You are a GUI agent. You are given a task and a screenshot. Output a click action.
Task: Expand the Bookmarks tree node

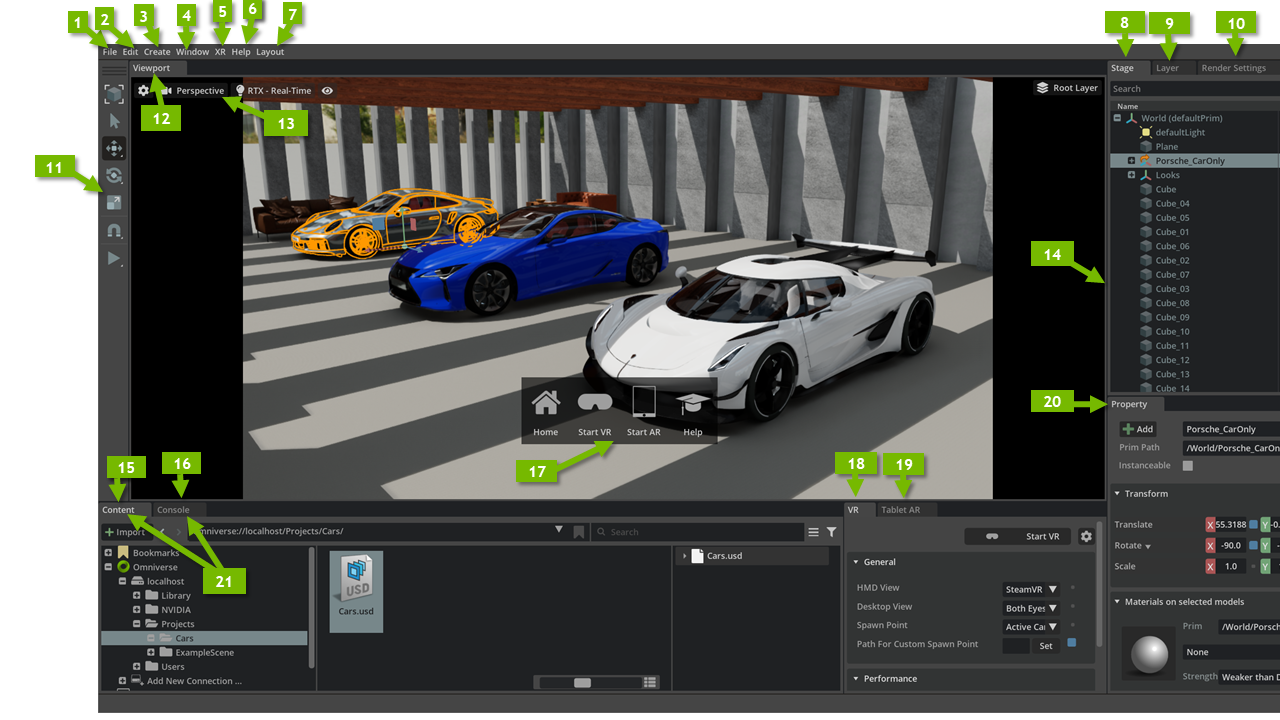[109, 553]
